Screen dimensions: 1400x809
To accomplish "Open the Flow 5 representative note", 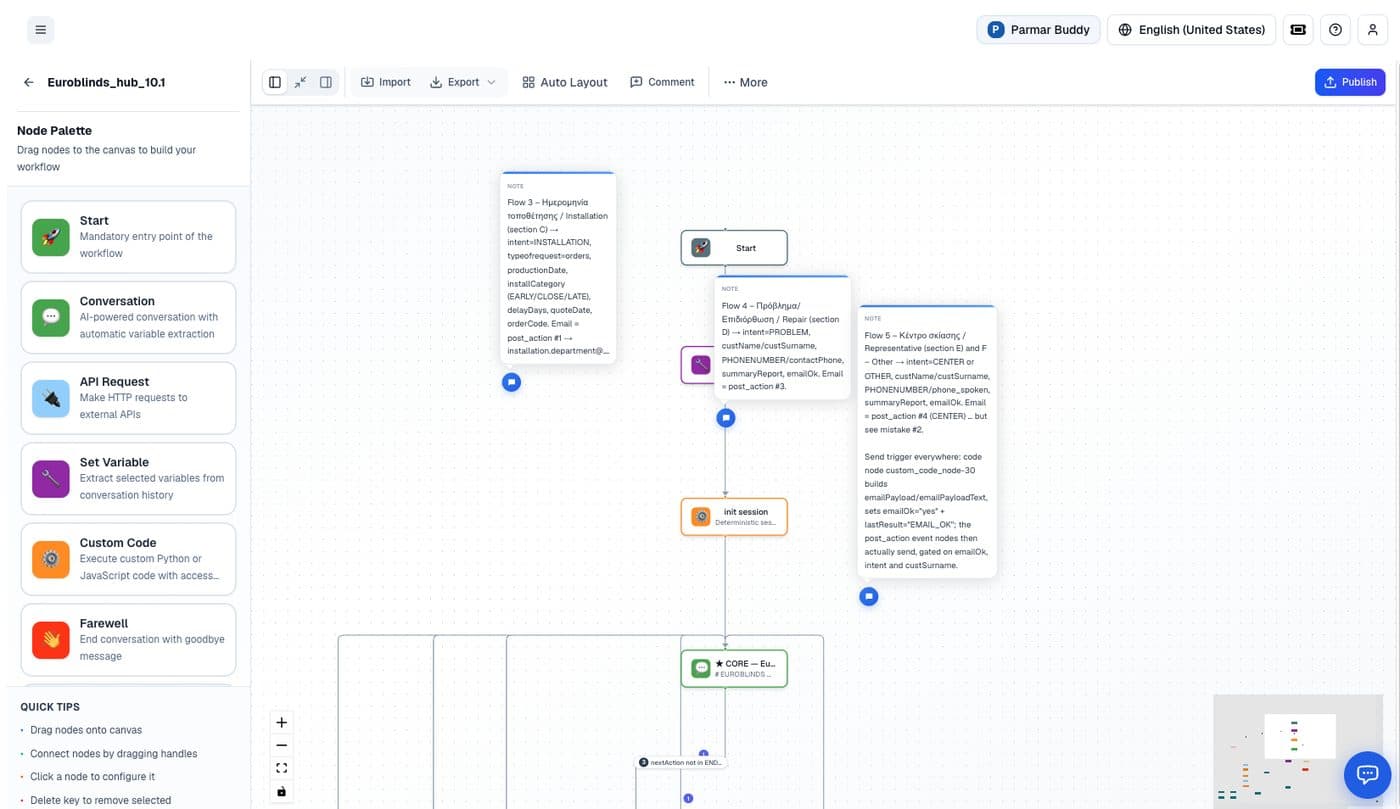I will 927,441.
